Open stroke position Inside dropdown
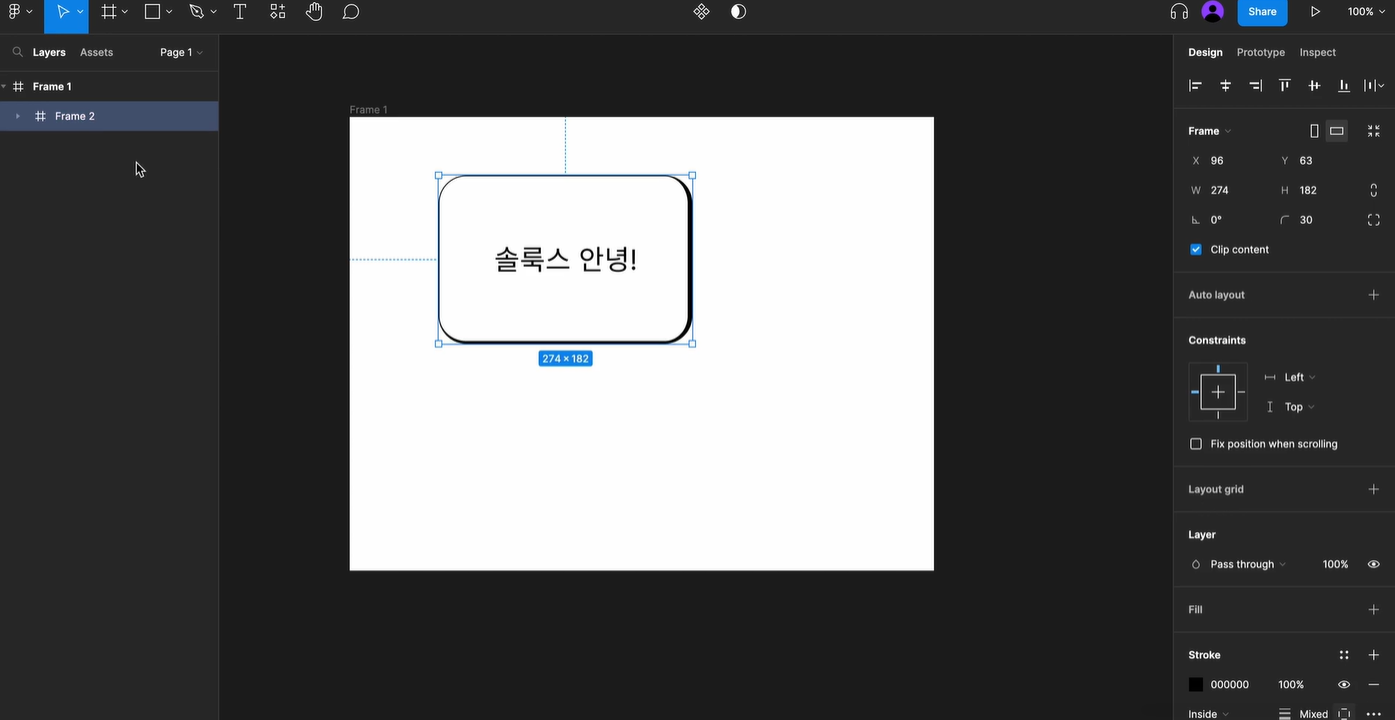 point(1209,714)
